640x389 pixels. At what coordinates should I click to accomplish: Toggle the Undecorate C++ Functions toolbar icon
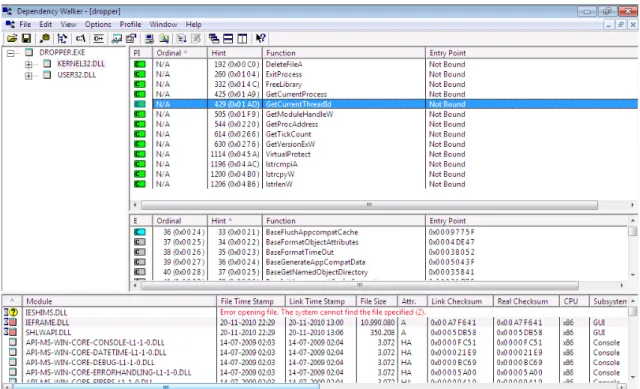[x=98, y=38]
